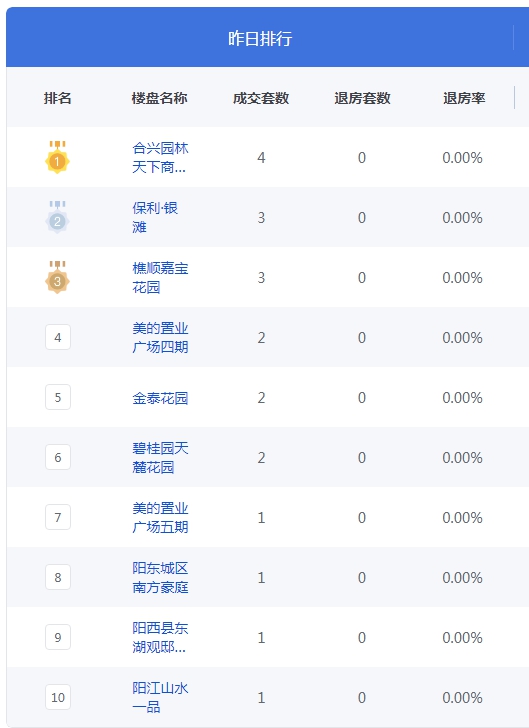Open the 阳西县东湖观邸... property link
This screenshot has height=728, width=529.
[160, 637]
